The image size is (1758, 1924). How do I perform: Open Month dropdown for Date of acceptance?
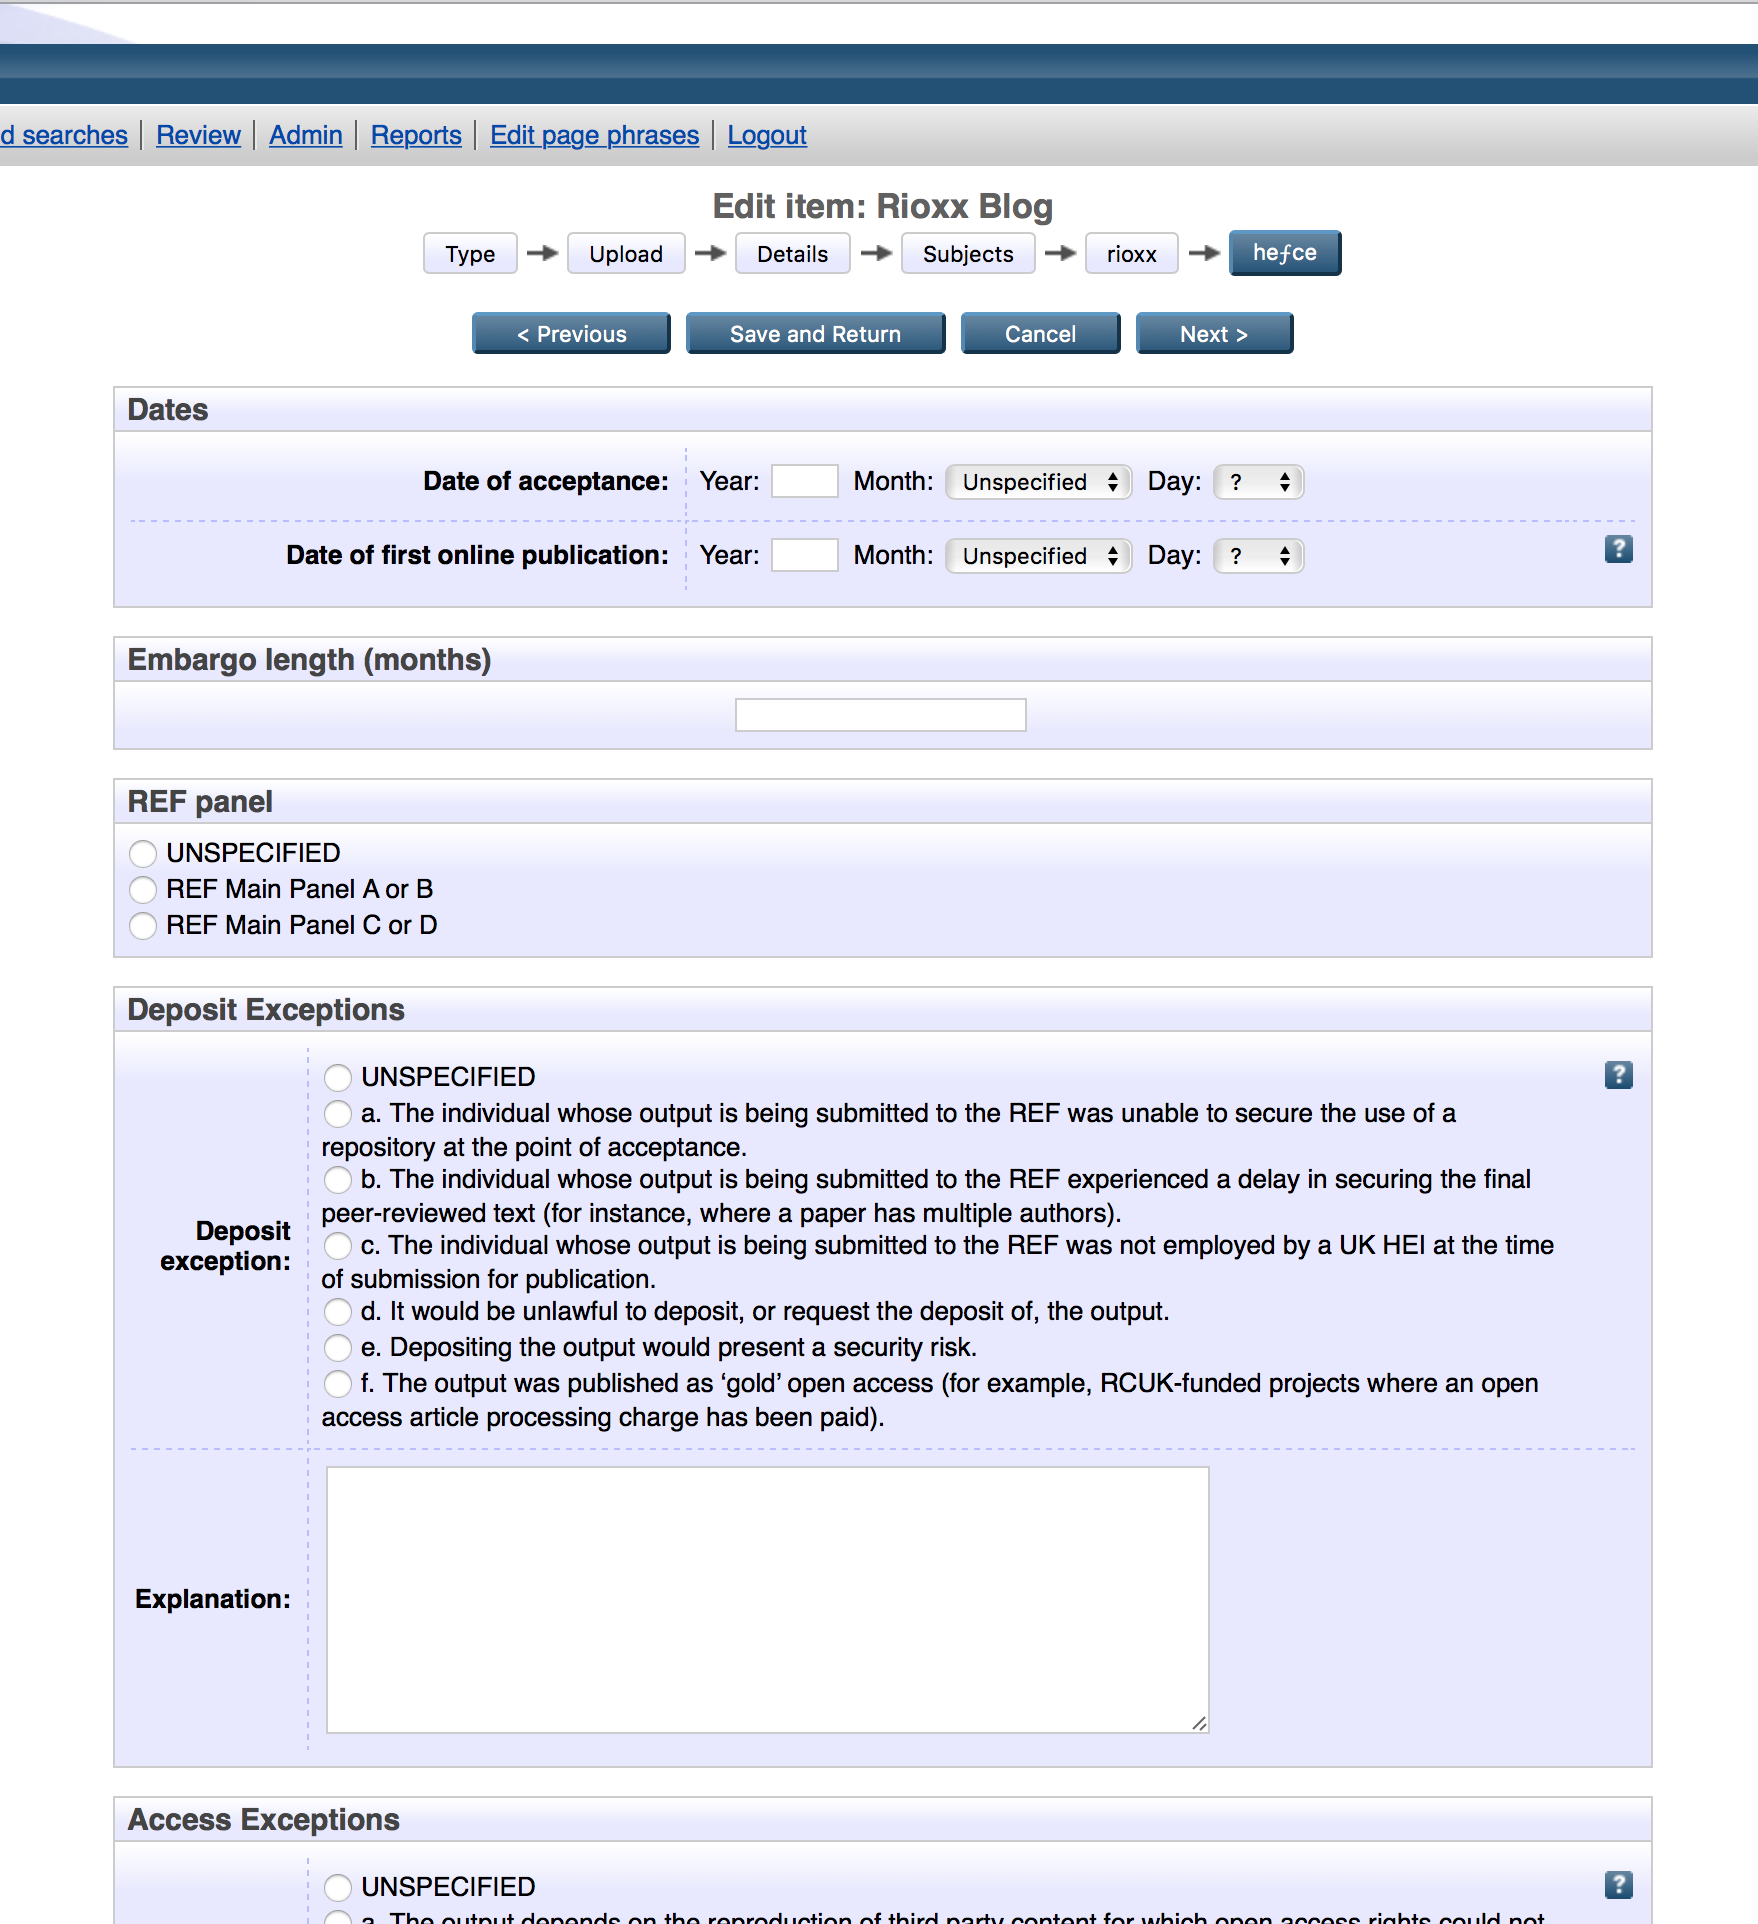point(1038,482)
